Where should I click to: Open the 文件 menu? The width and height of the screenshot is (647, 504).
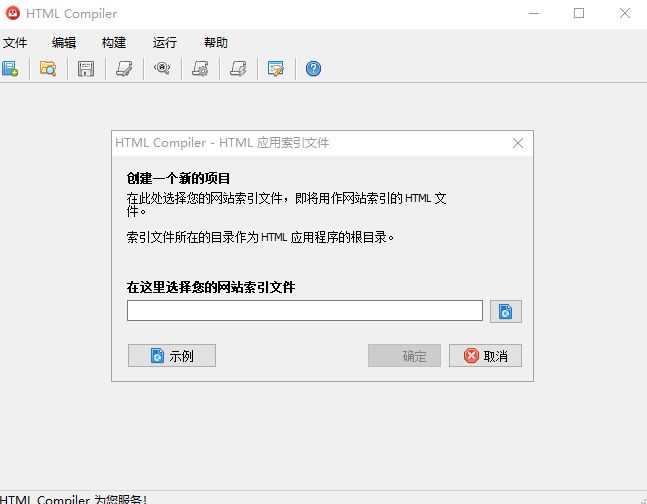tap(15, 43)
